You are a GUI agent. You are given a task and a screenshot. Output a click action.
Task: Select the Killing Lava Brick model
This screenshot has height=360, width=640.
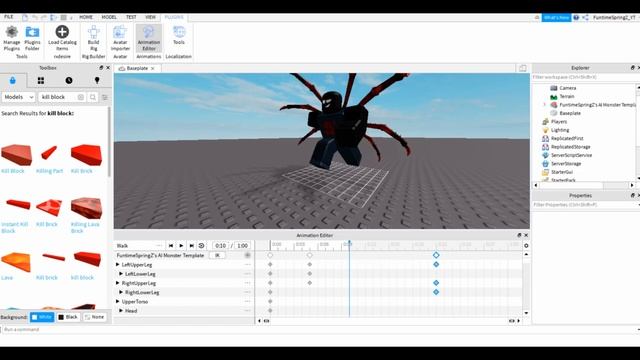pyautogui.click(x=86, y=215)
